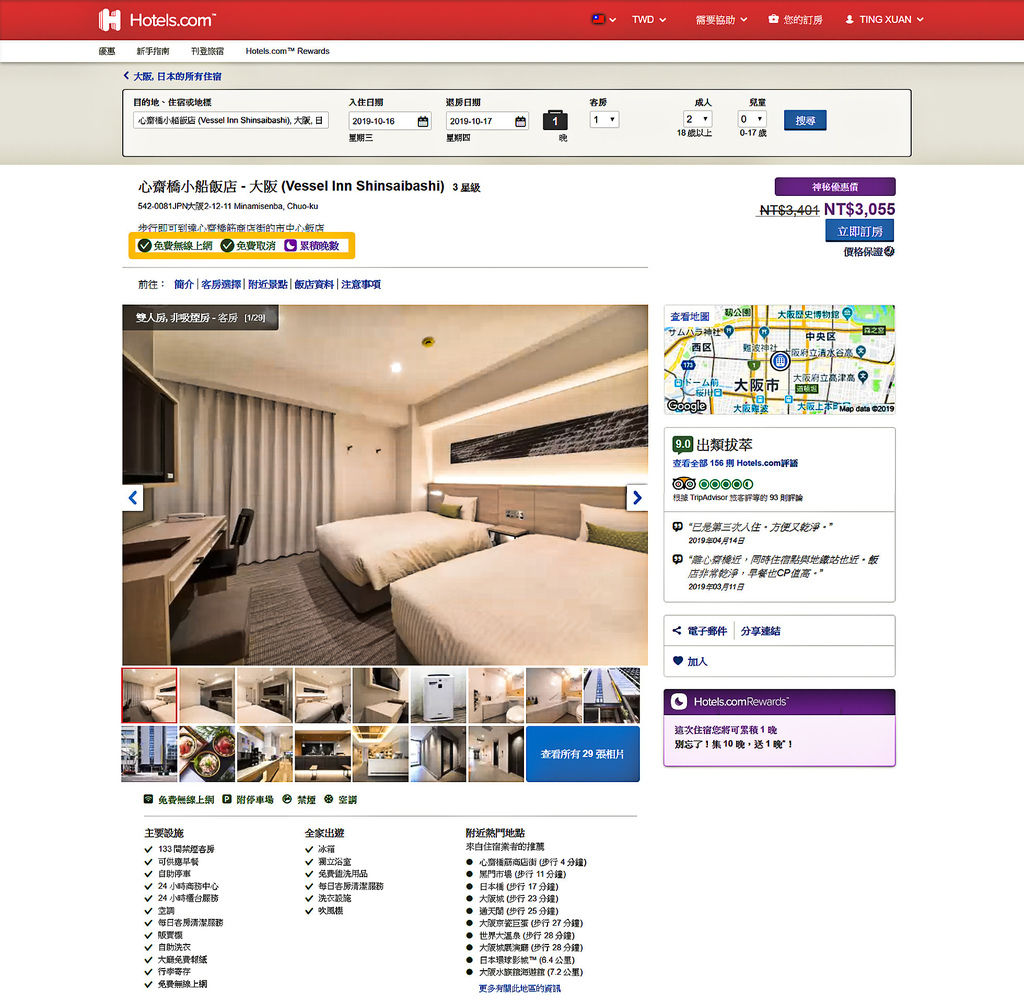1024x1002 pixels.
Task: Jump to 飯店資料 section
Action: (x=314, y=284)
